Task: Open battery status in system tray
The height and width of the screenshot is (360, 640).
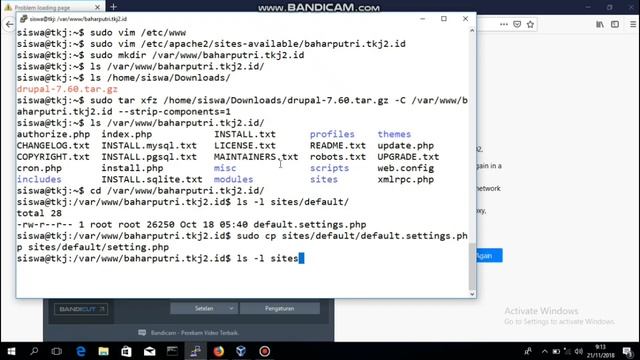Action: pos(556,351)
